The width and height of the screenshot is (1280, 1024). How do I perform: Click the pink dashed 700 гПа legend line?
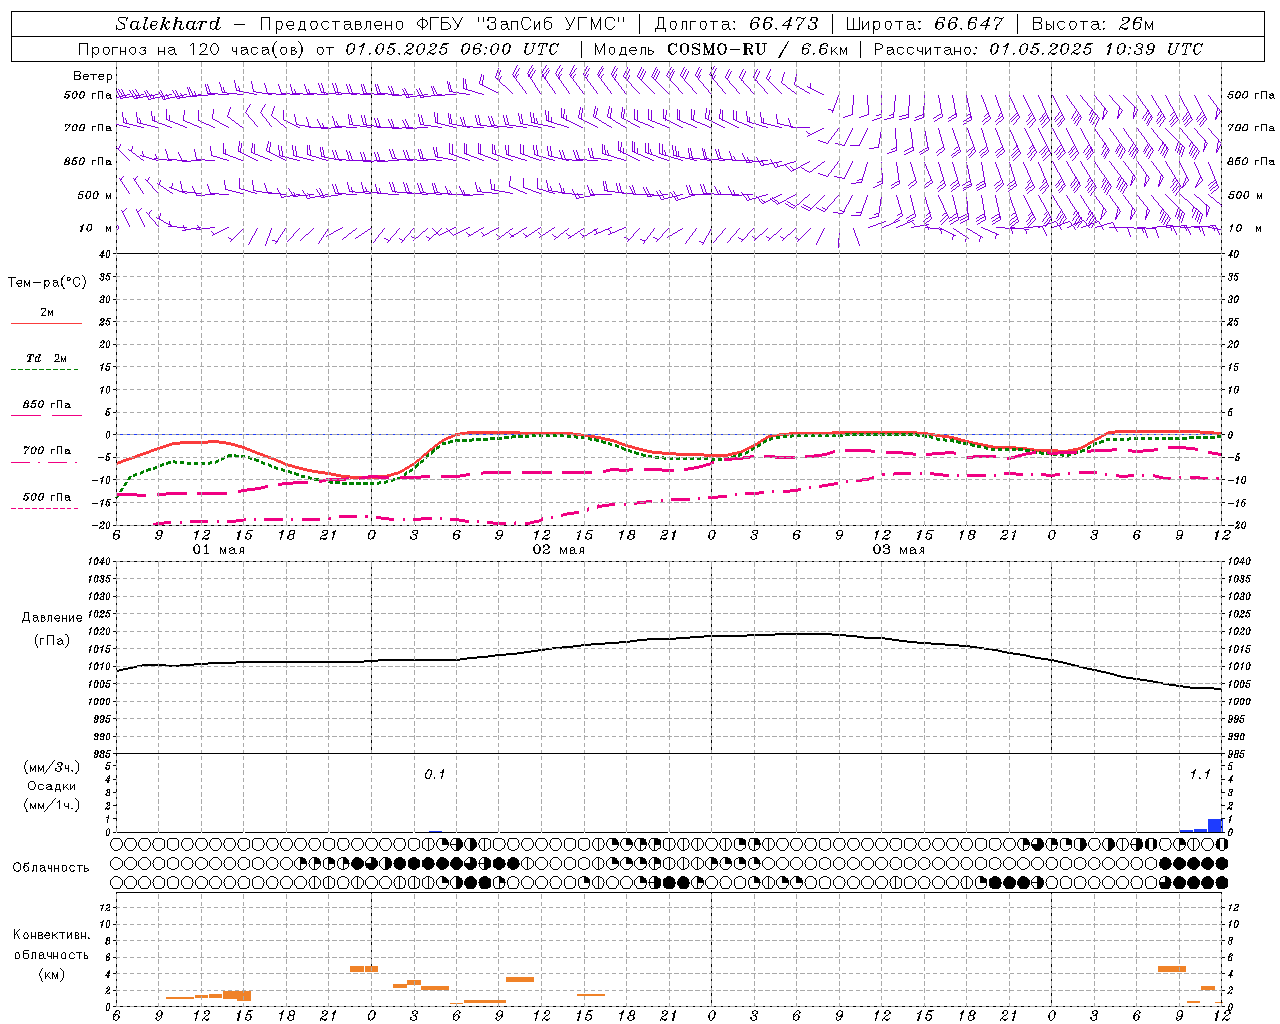point(46,462)
